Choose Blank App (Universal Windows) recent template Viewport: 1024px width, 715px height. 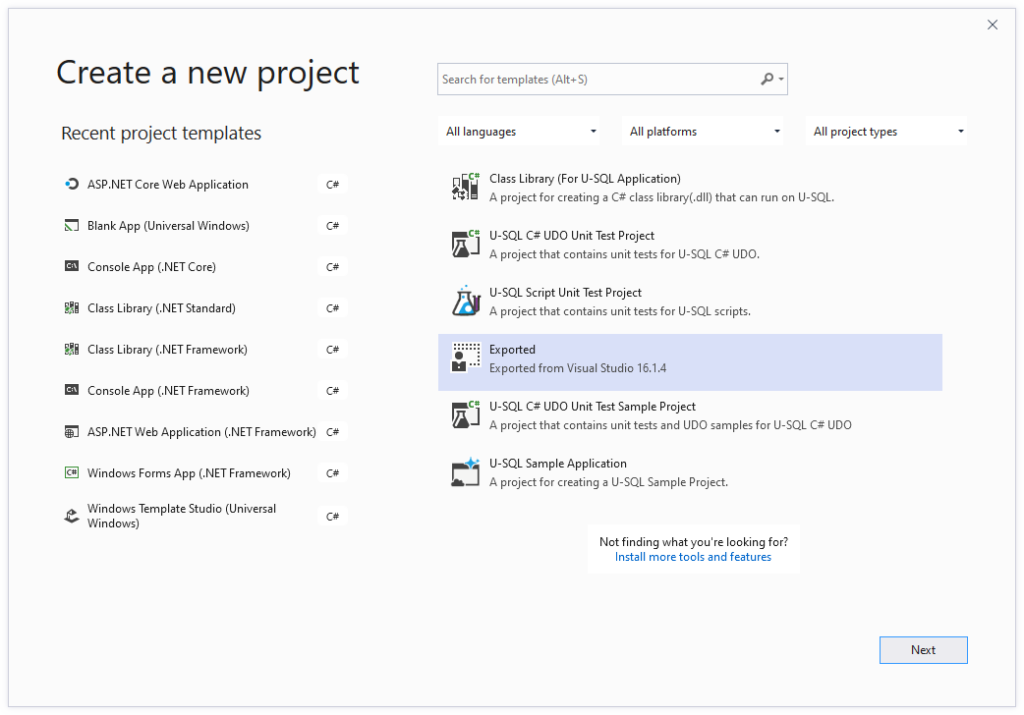pyautogui.click(x=202, y=225)
